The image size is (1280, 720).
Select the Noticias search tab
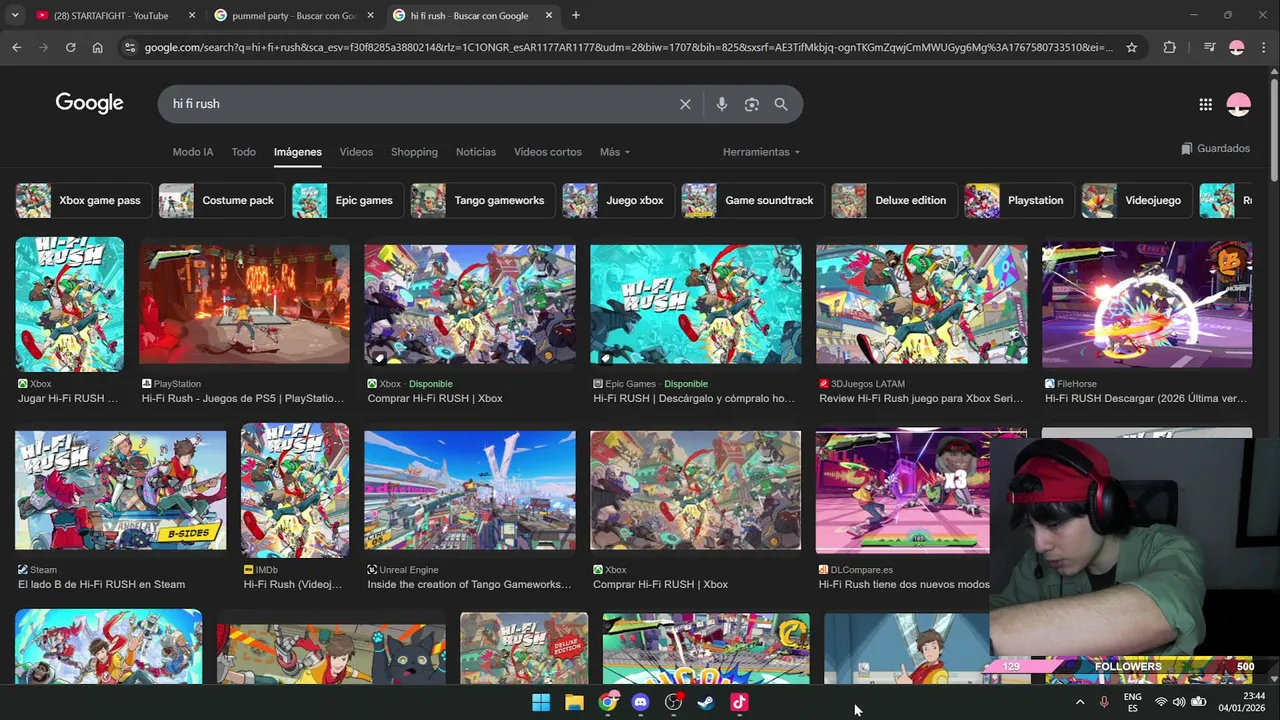coord(476,152)
